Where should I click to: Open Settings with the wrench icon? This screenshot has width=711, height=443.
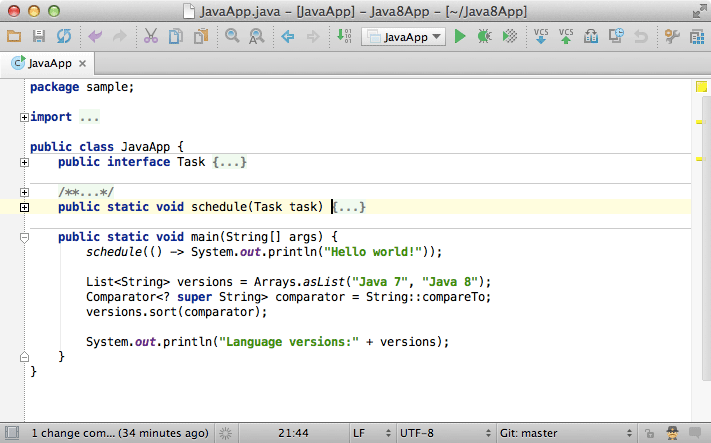672,36
